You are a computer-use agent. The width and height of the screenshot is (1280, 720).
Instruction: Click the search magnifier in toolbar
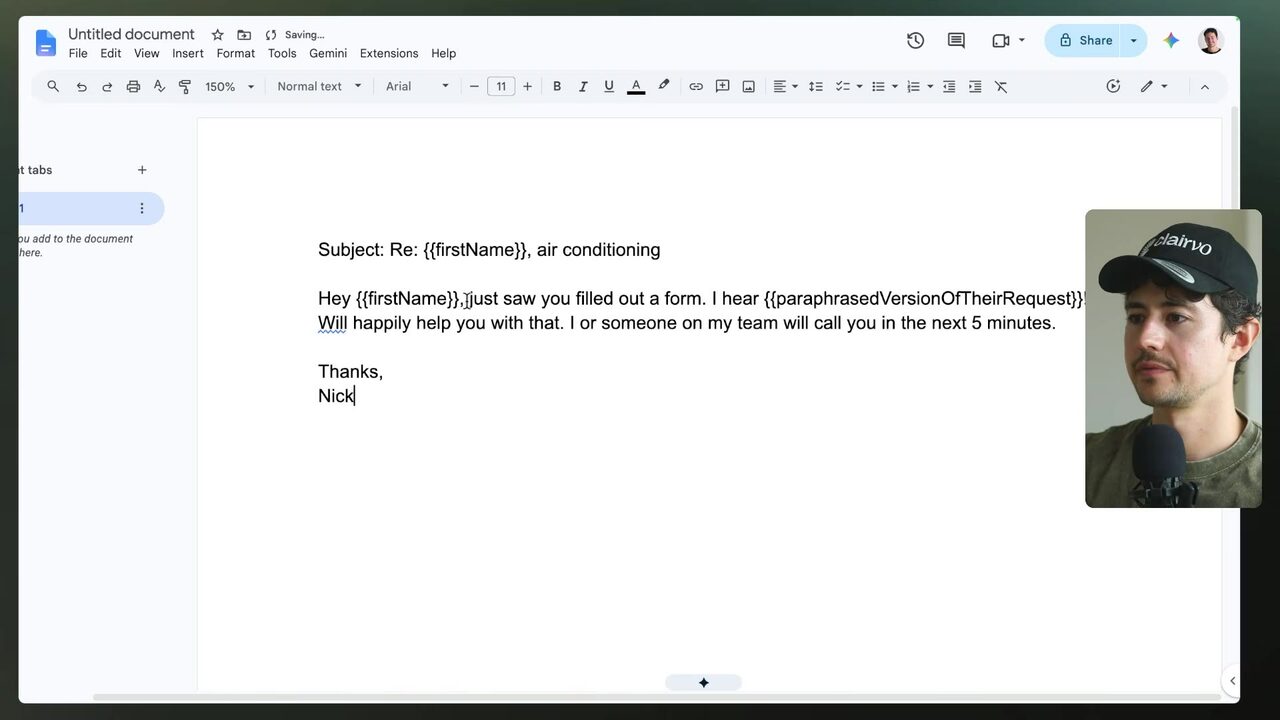click(x=53, y=86)
